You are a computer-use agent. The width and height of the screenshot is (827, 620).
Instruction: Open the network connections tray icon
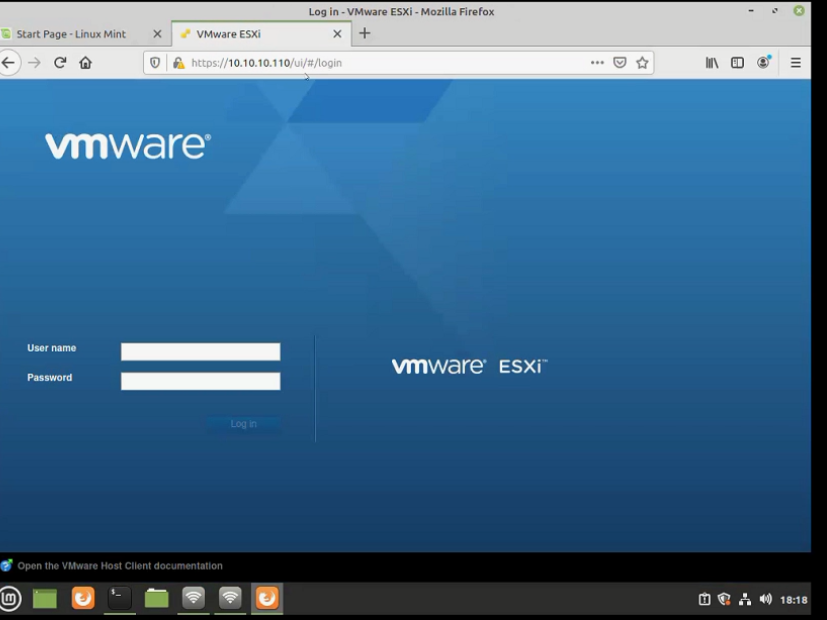click(x=745, y=599)
